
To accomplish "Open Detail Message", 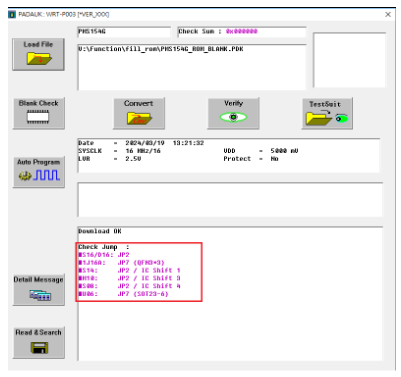I will (39, 289).
